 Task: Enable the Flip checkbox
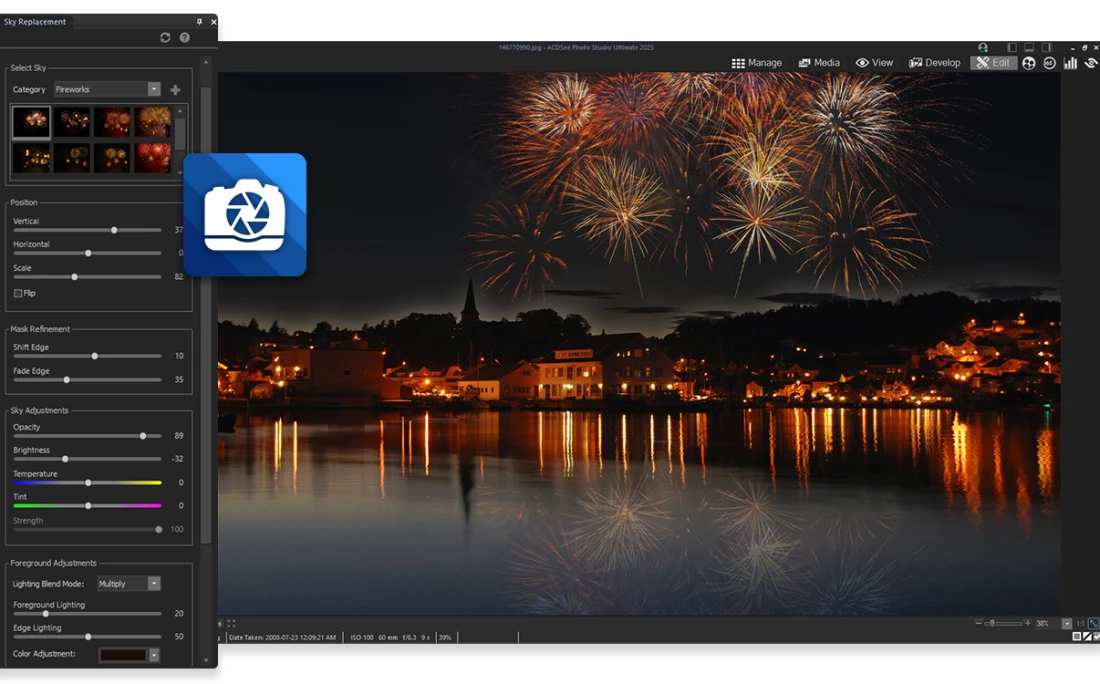[x=18, y=293]
